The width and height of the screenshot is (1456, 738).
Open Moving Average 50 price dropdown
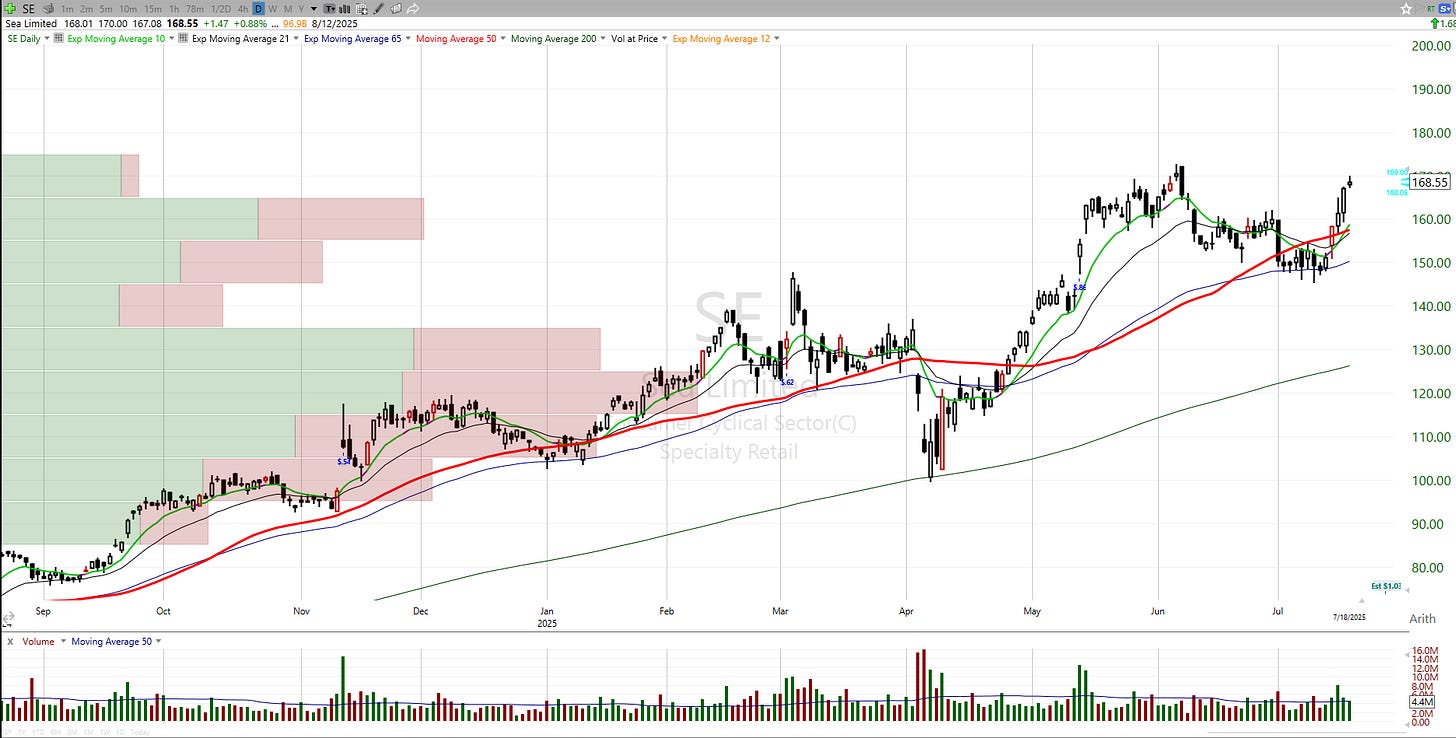click(503, 39)
